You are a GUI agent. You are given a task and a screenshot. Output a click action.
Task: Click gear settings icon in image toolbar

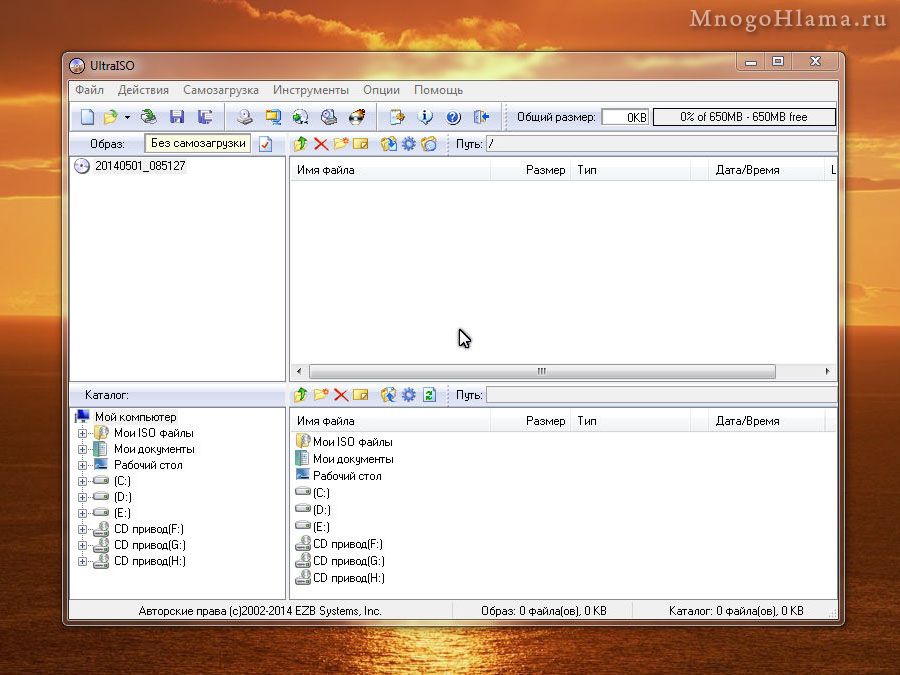pos(408,144)
